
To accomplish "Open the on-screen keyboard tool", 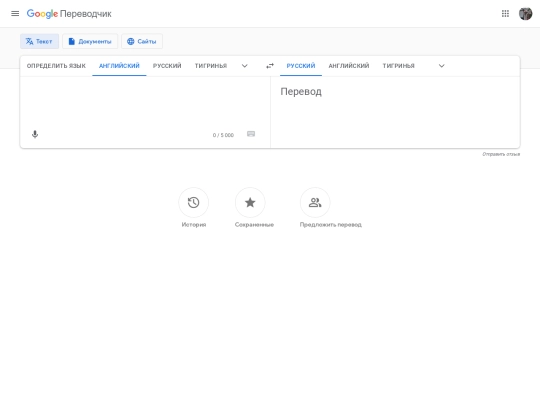I will point(251,134).
